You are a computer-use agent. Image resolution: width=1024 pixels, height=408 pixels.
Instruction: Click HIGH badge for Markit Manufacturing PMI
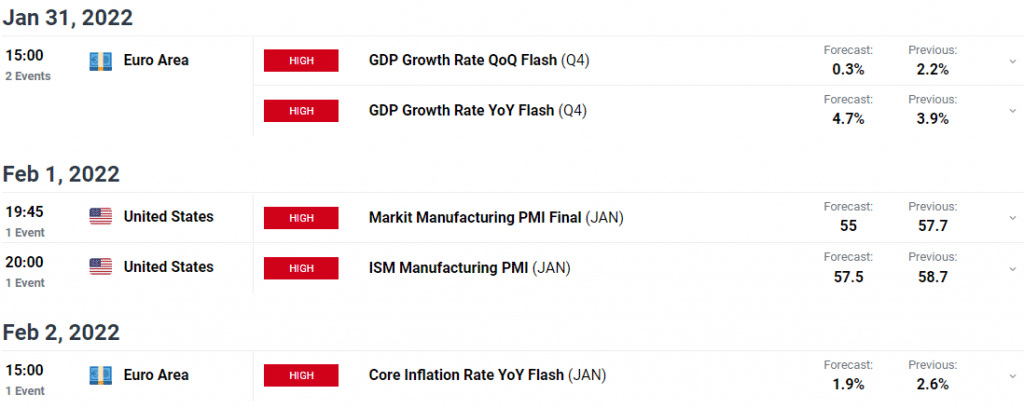coord(301,217)
